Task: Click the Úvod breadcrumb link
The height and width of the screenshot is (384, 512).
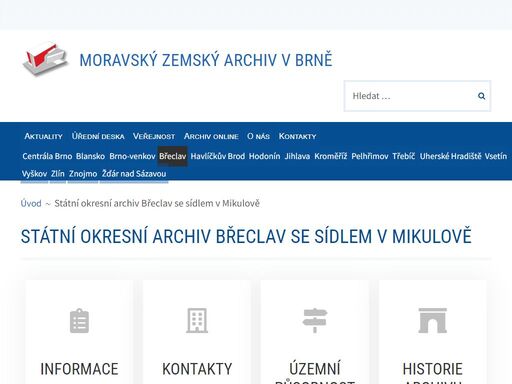Action: click(31, 203)
